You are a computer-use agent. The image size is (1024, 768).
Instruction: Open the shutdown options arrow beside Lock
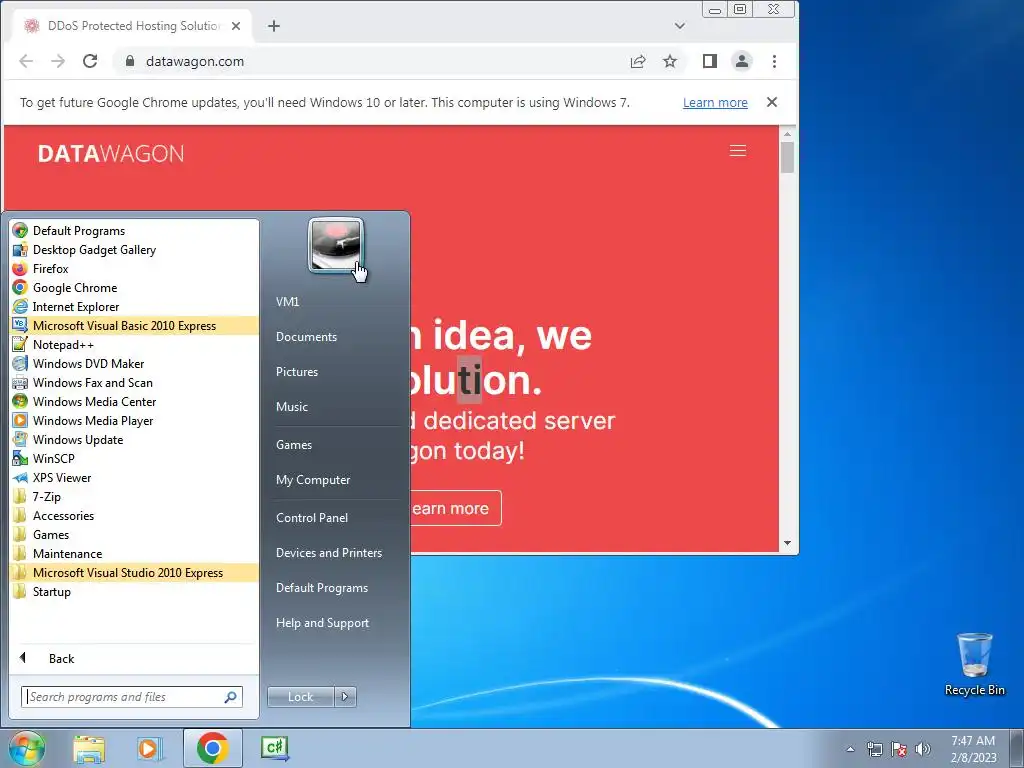point(345,697)
